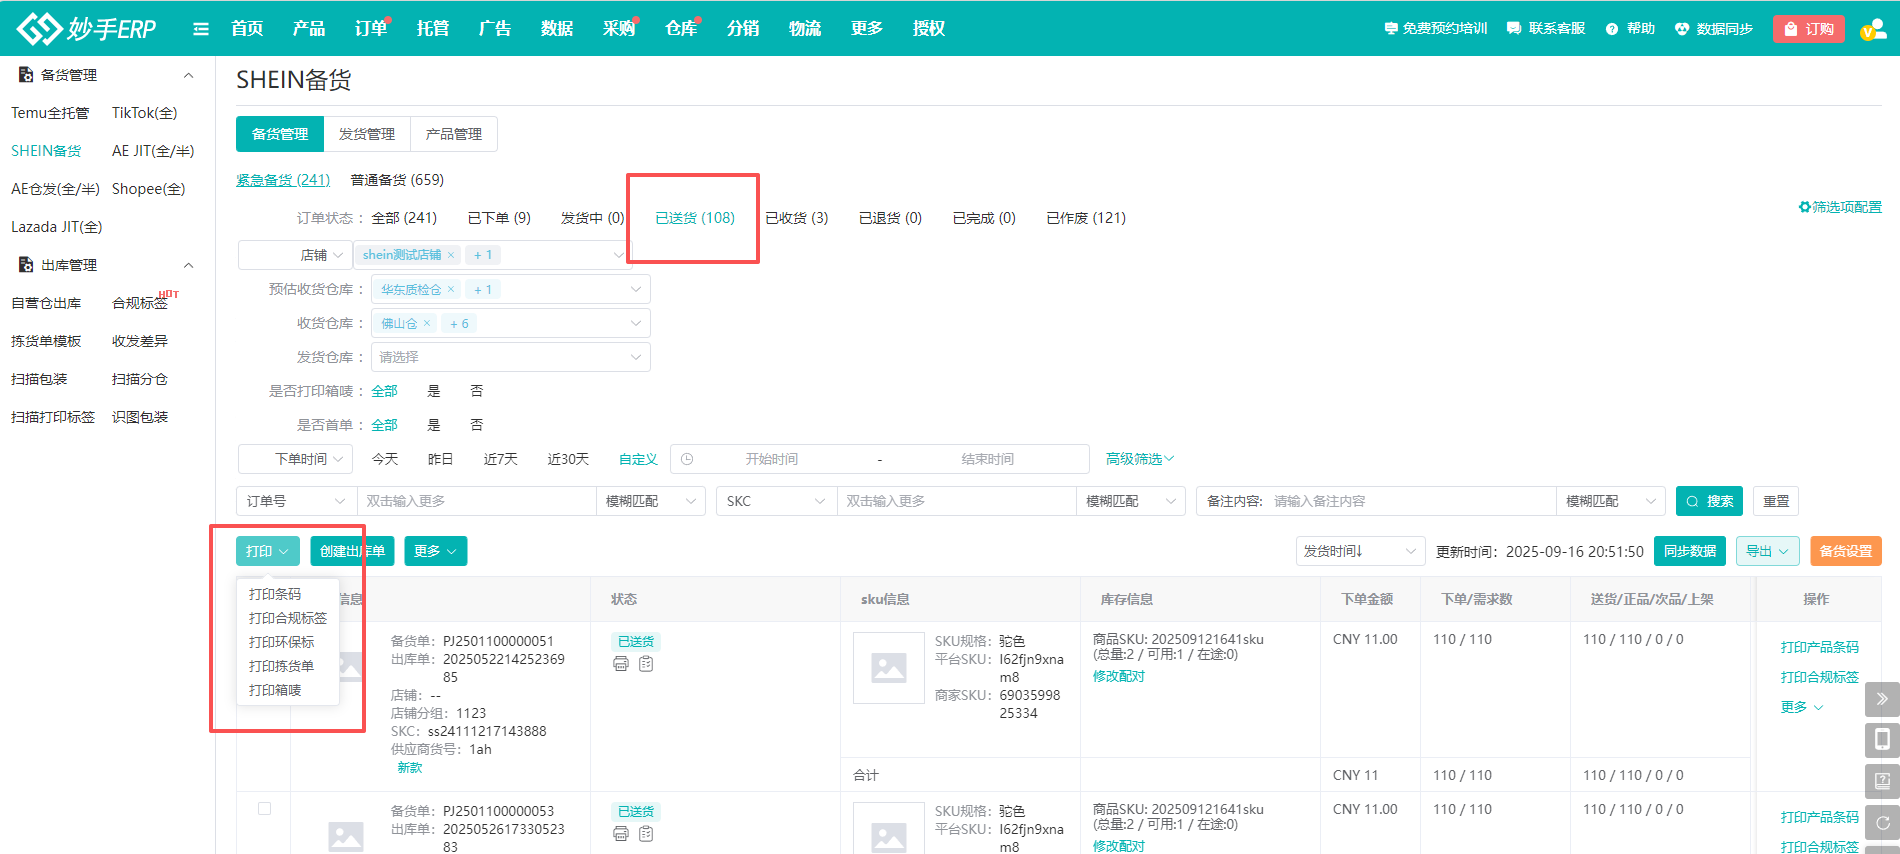Open SKC field type dropdown
The width and height of the screenshot is (1900, 854).
[776, 501]
